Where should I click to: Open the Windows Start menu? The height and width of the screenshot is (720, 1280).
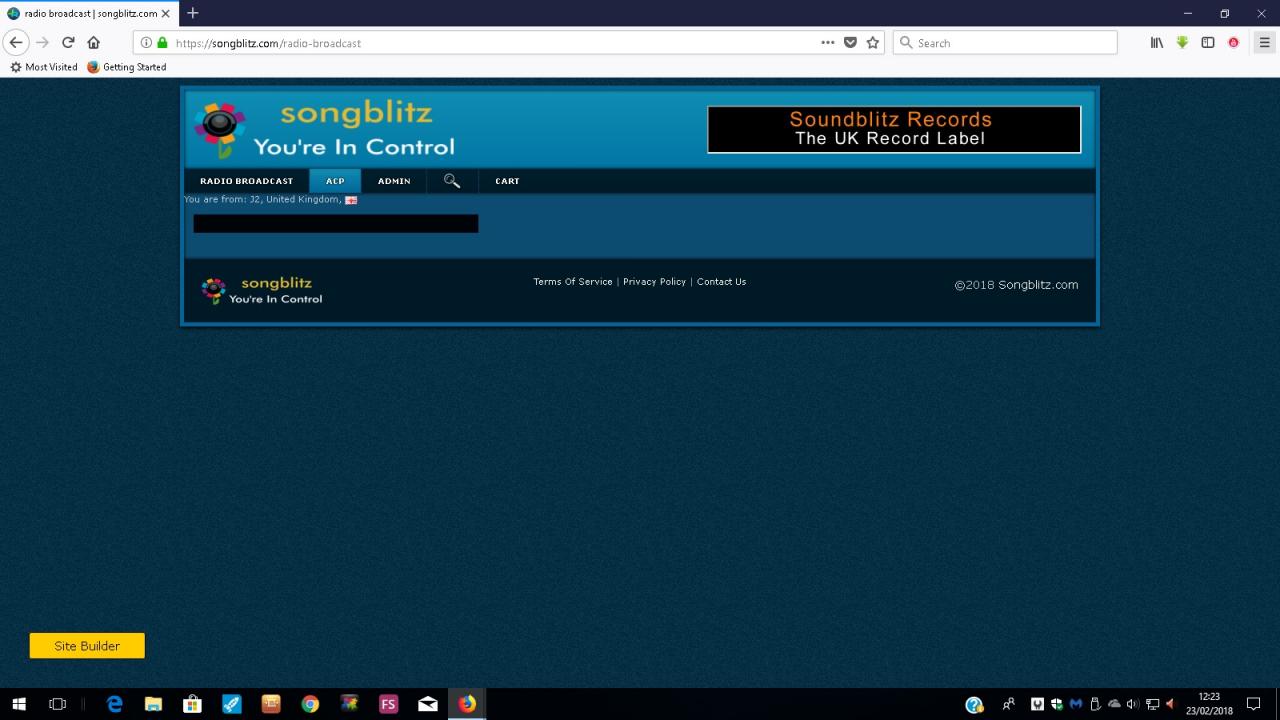coord(18,704)
